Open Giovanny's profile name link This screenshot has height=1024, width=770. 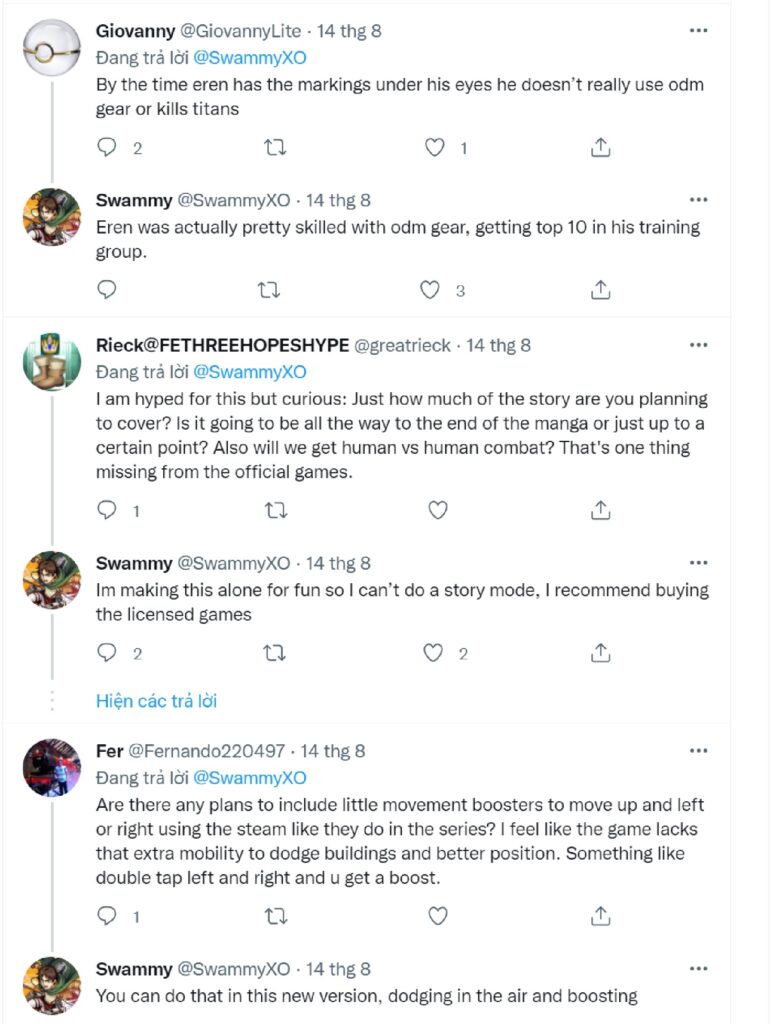134,31
